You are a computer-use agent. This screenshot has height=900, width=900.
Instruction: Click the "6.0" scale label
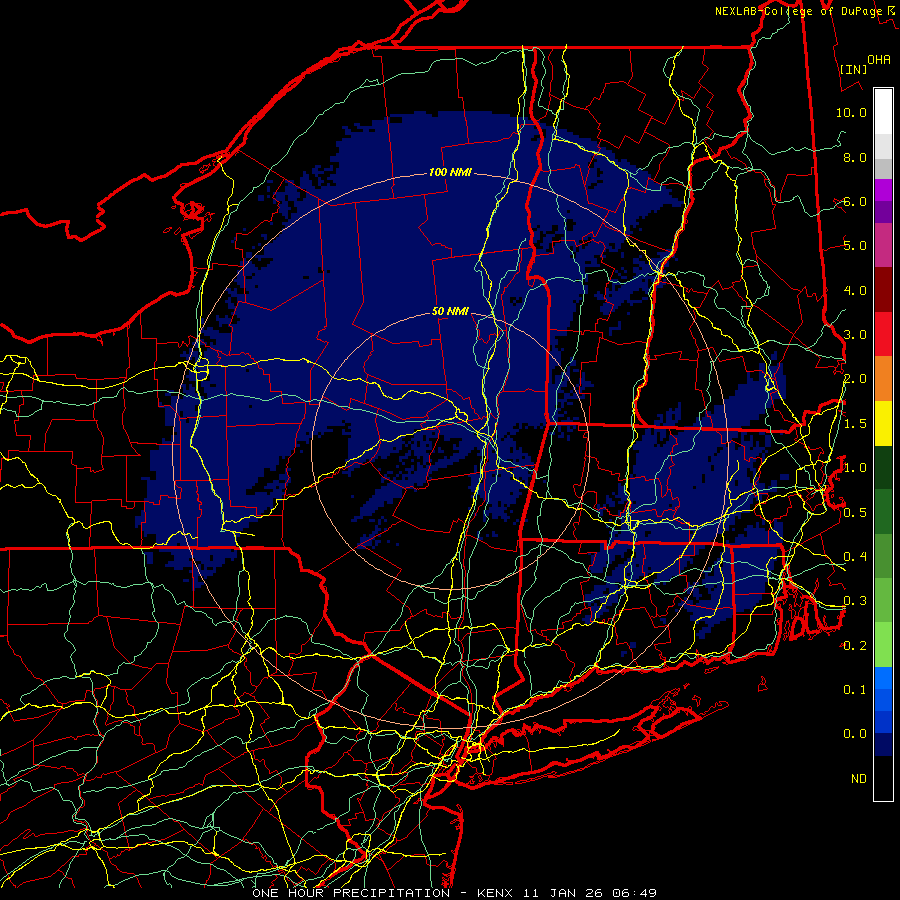click(x=855, y=201)
